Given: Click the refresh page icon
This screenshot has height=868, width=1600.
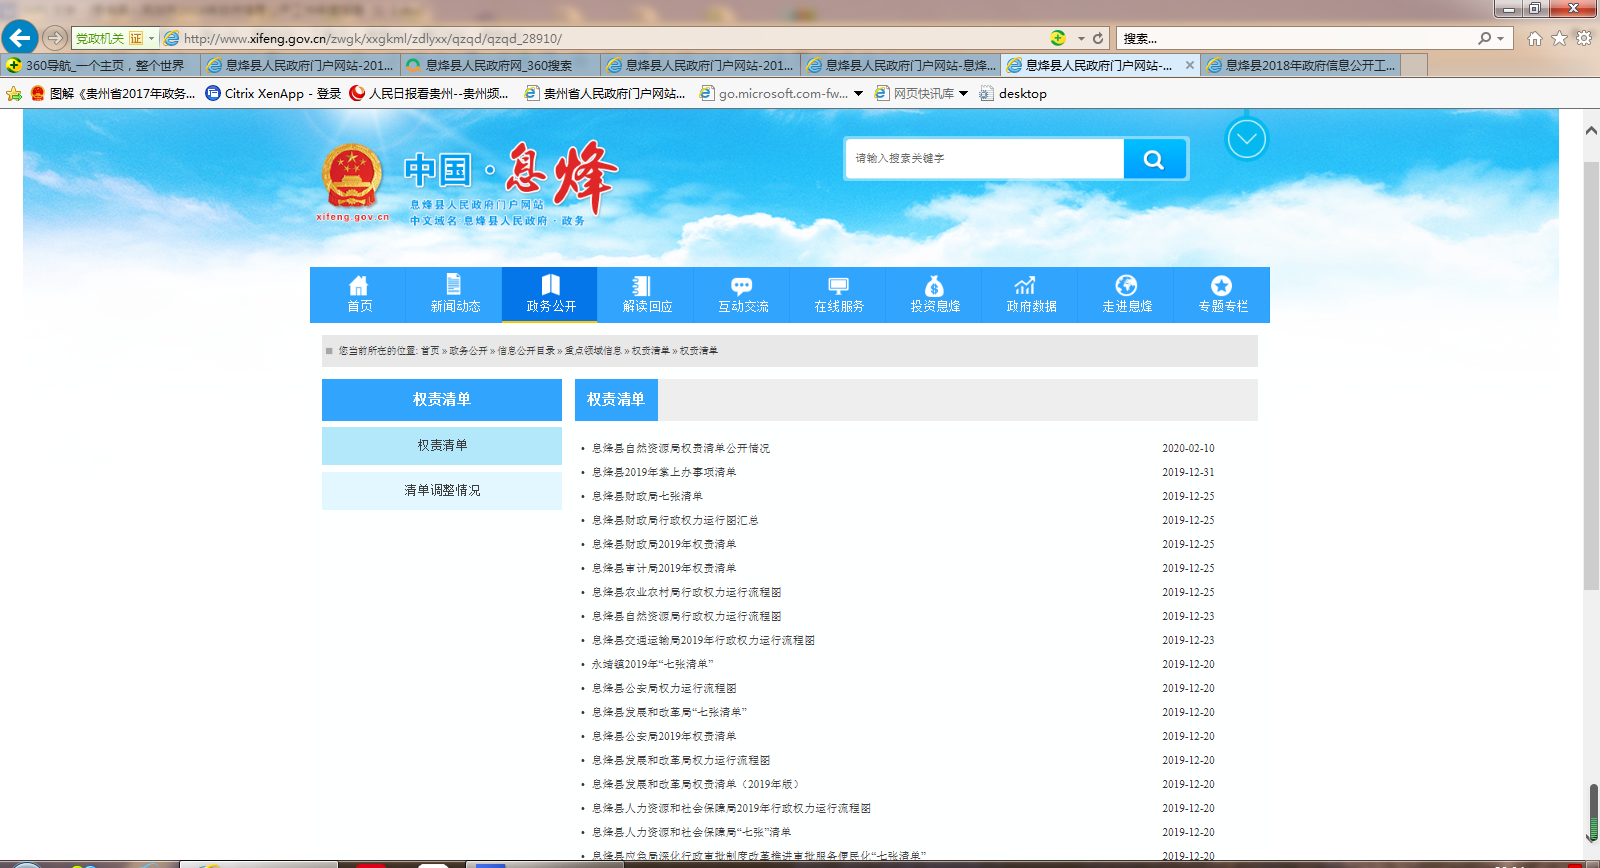Looking at the screenshot, I should (x=1098, y=38).
